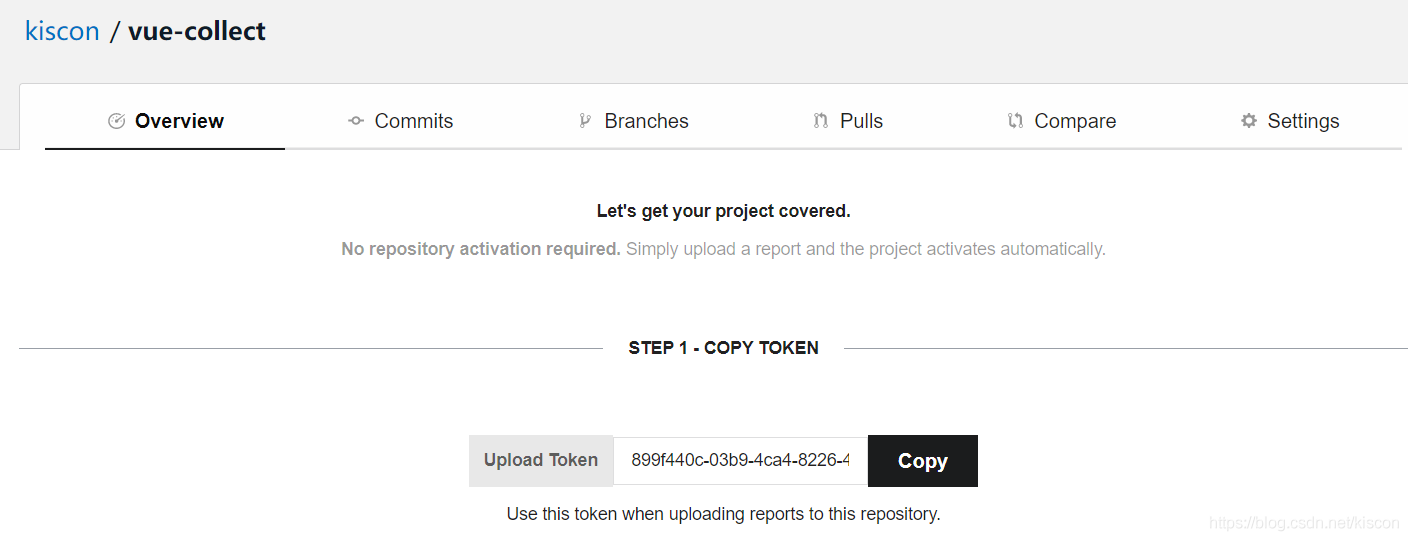Image resolution: width=1408 pixels, height=541 pixels.
Task: Click the STEP 1 - COPY TOKEN heading
Action: pos(723,348)
